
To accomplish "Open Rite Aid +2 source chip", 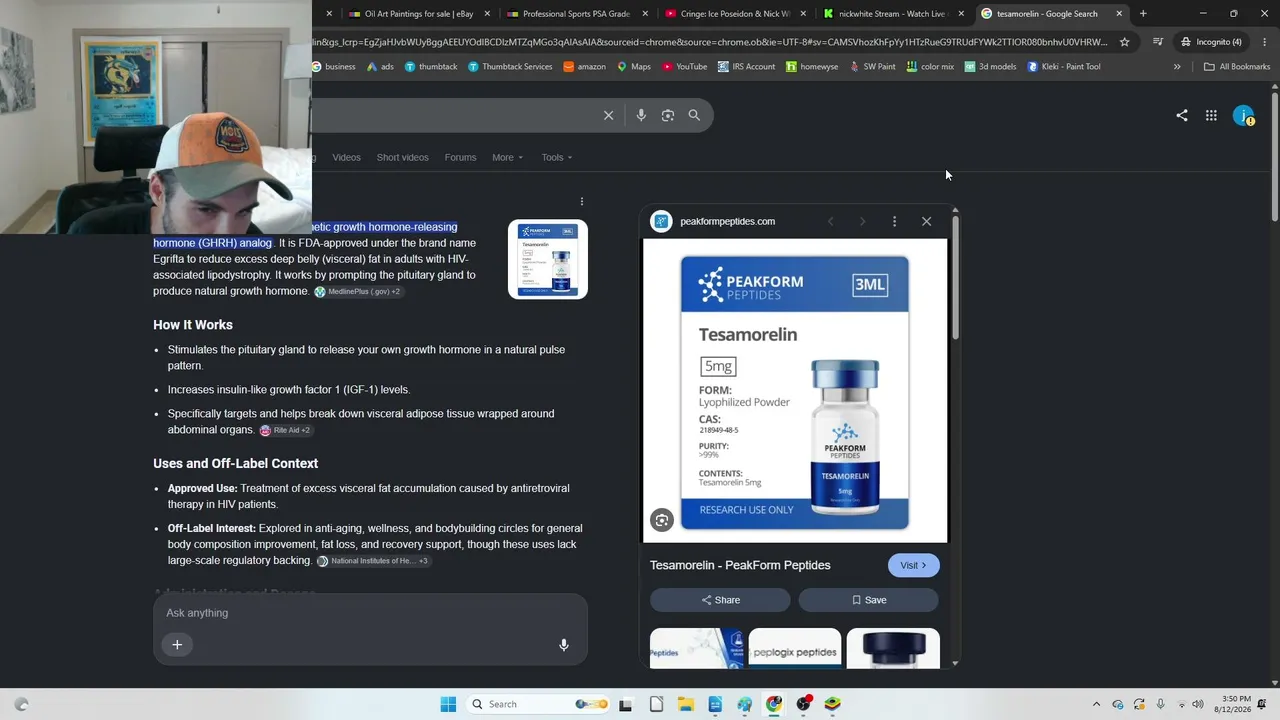I will click(x=285, y=430).
